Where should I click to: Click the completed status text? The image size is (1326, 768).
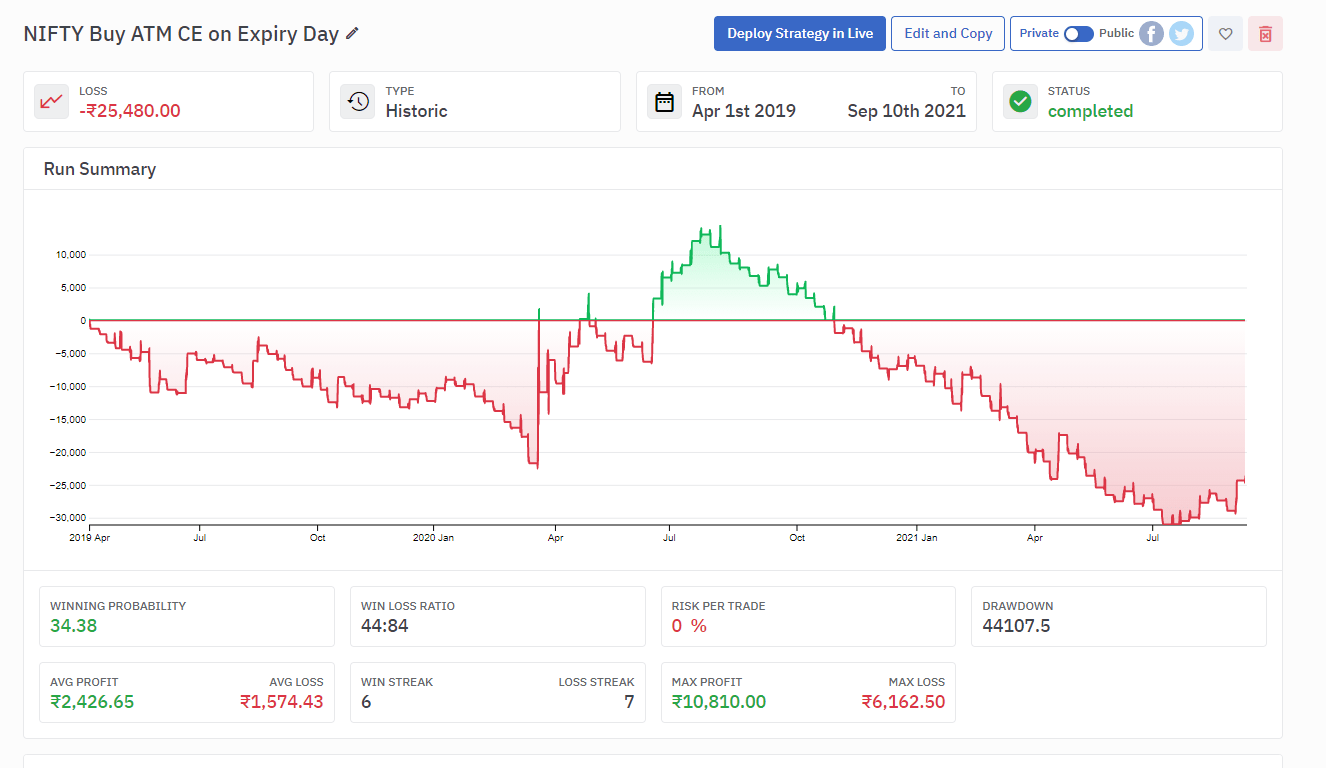1090,111
